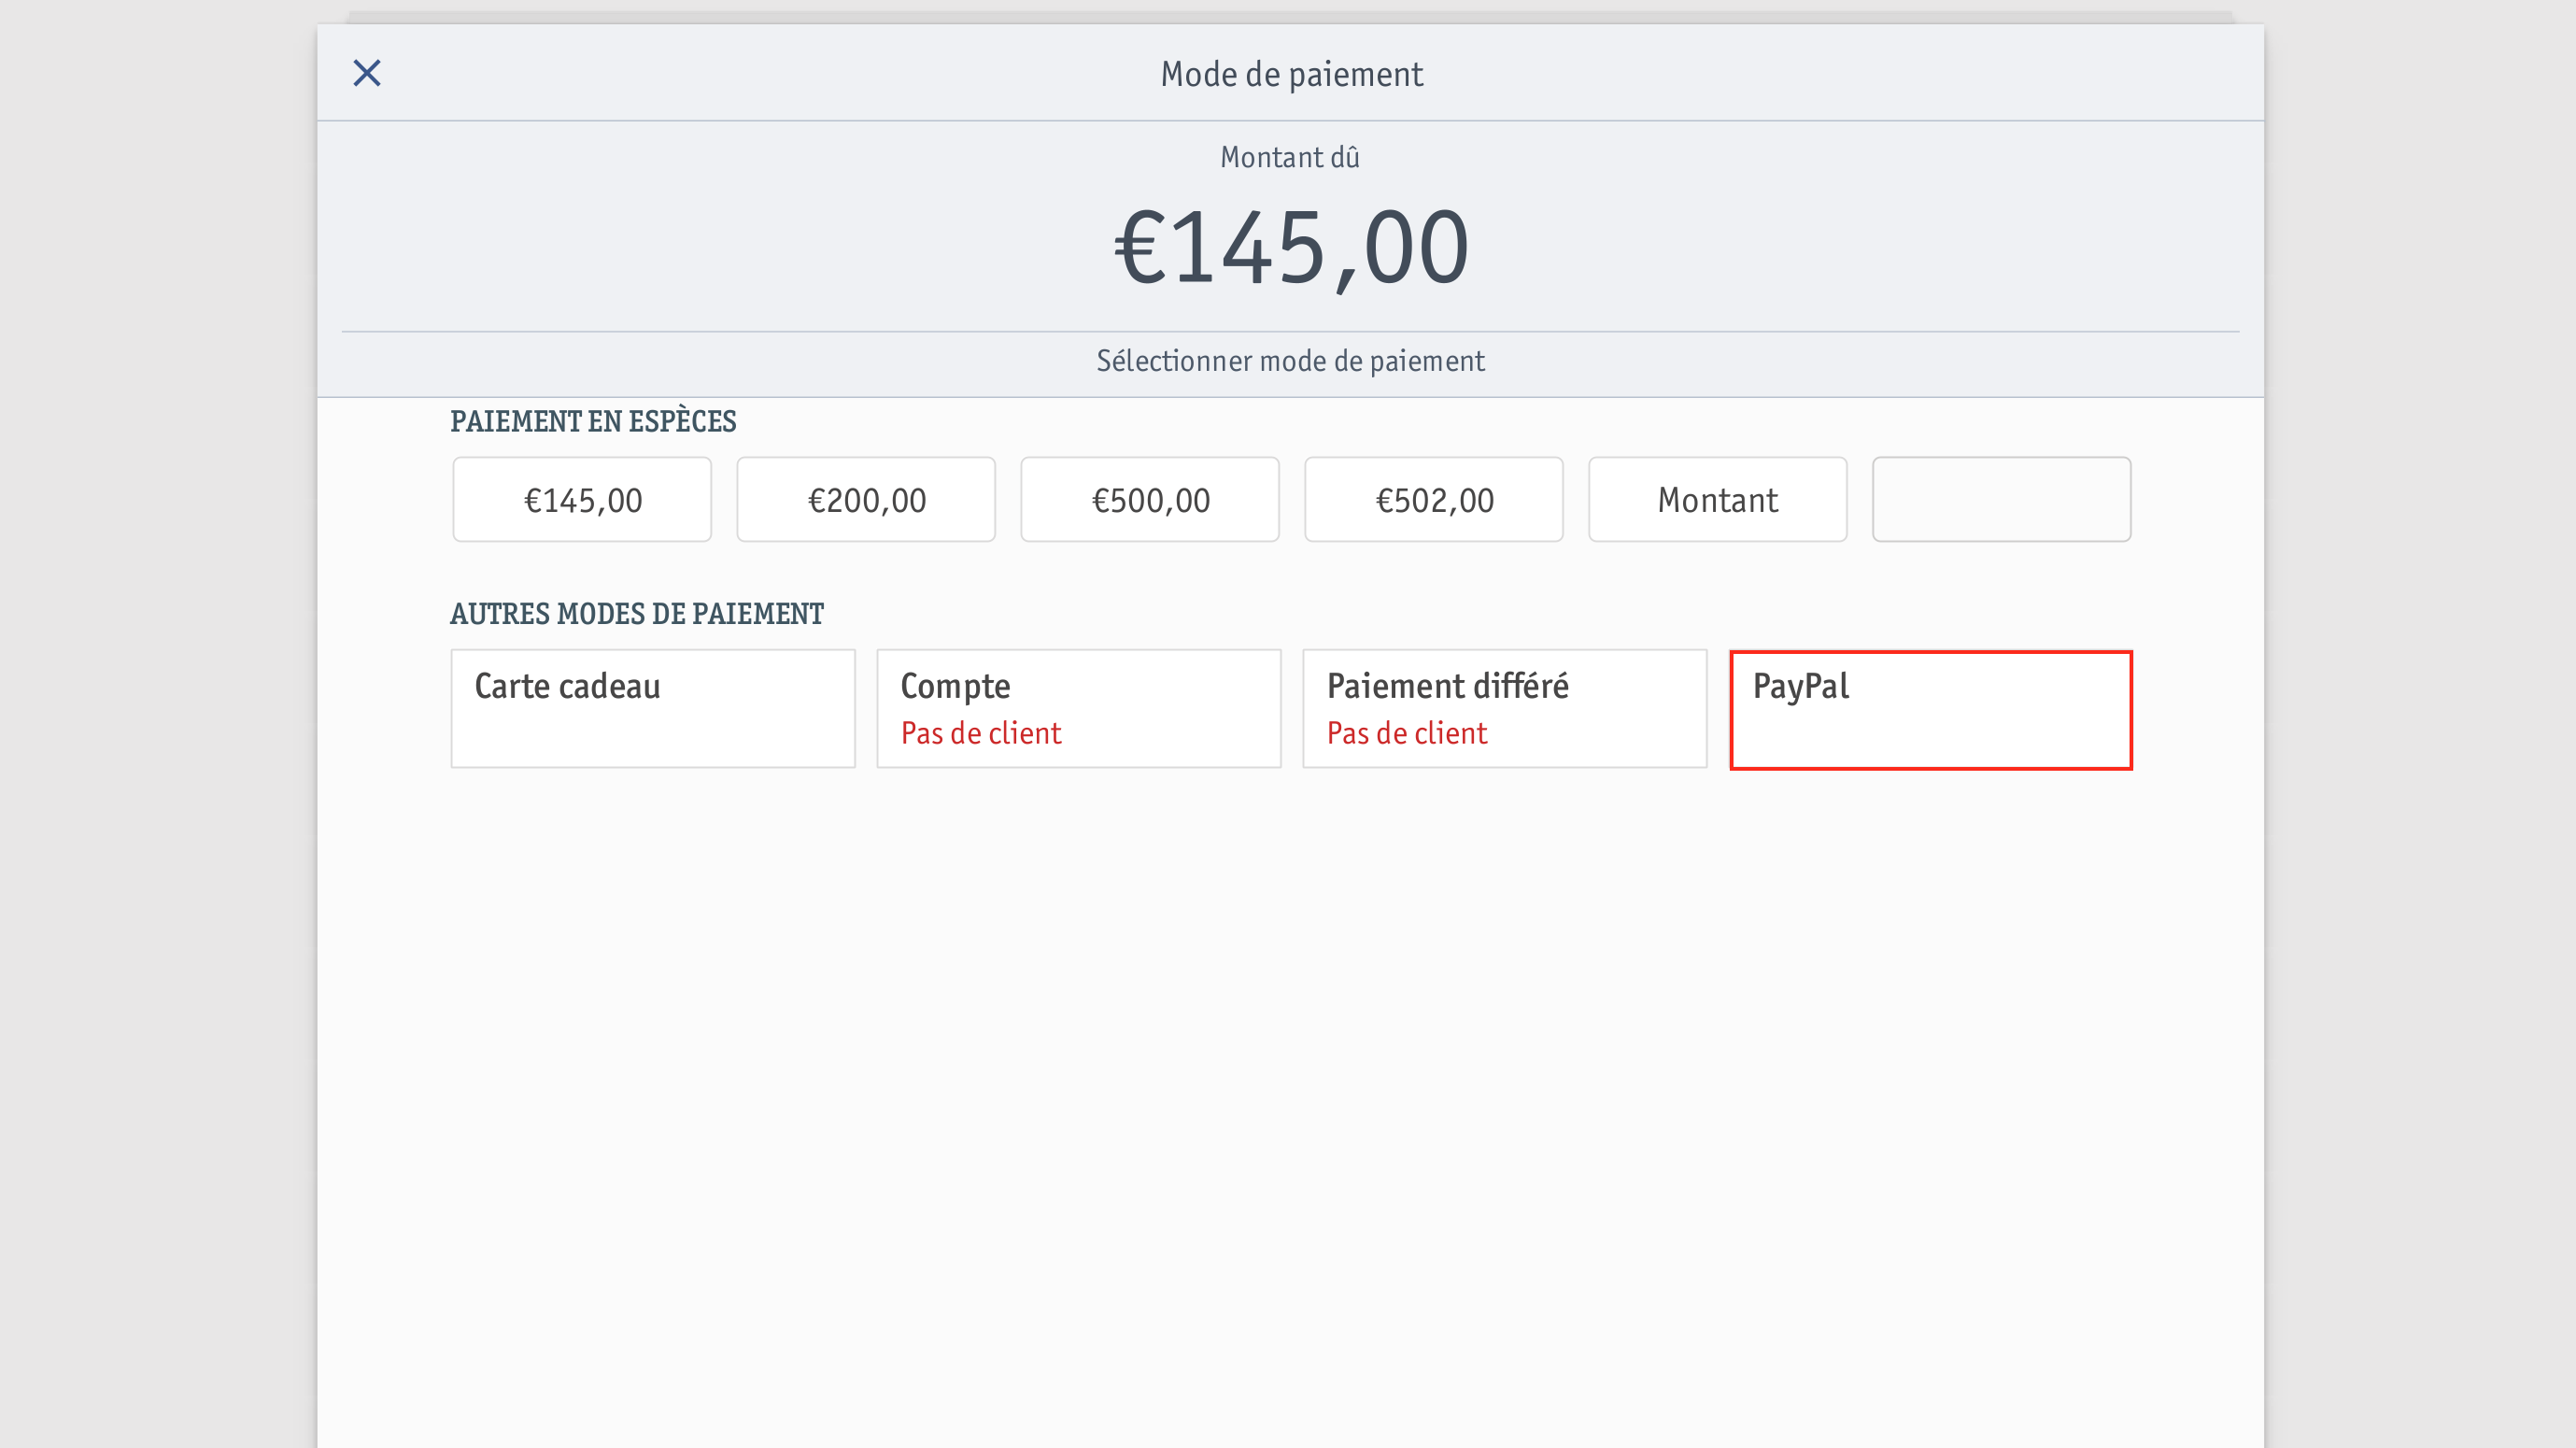This screenshot has width=2576, height=1448.
Task: Select Paiement différé payment option
Action: [1505, 709]
